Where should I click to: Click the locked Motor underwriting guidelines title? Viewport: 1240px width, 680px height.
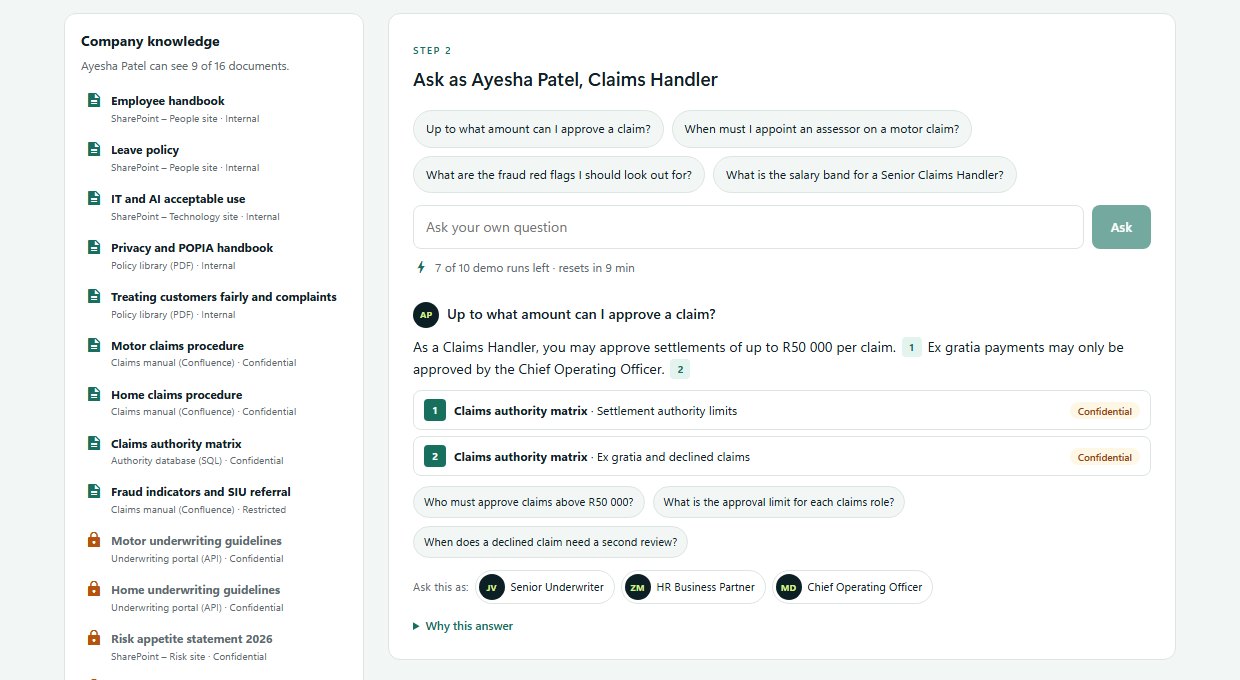pyautogui.click(x=196, y=541)
